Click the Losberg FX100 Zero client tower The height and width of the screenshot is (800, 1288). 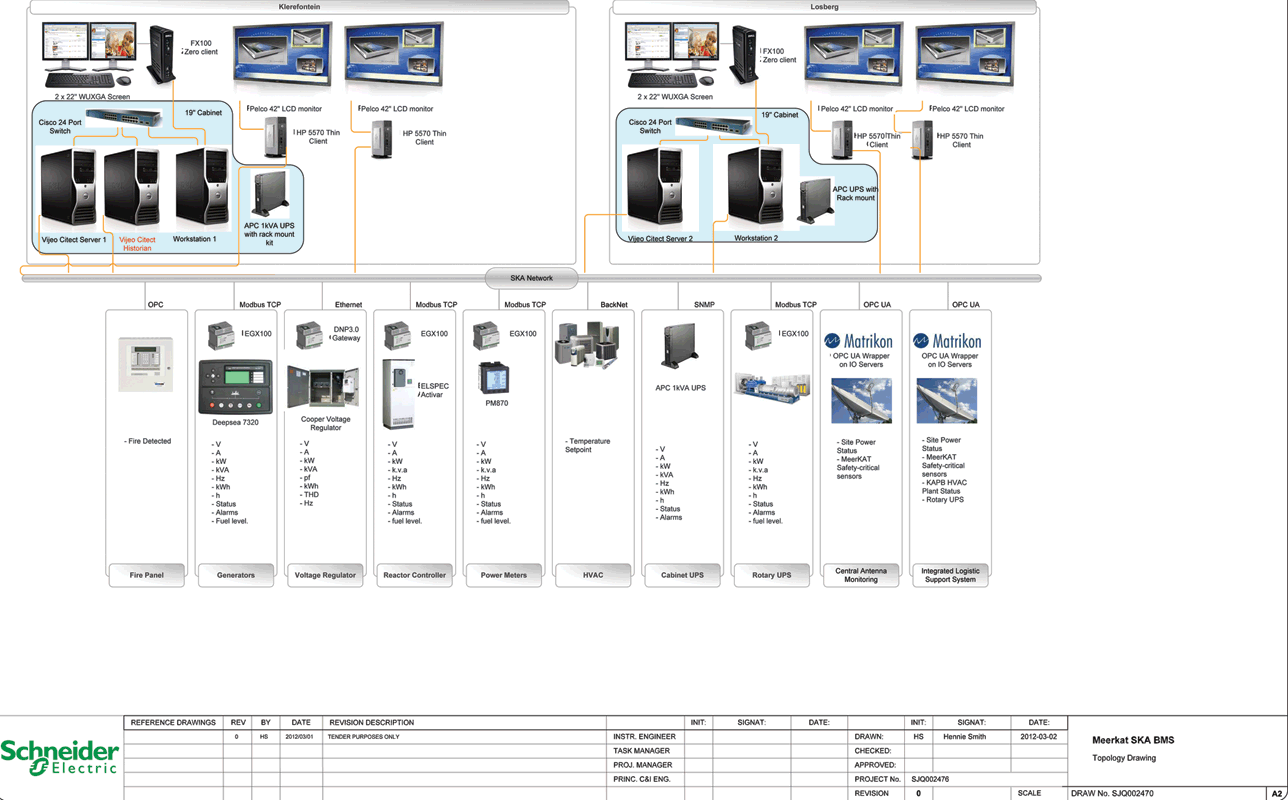pos(743,56)
